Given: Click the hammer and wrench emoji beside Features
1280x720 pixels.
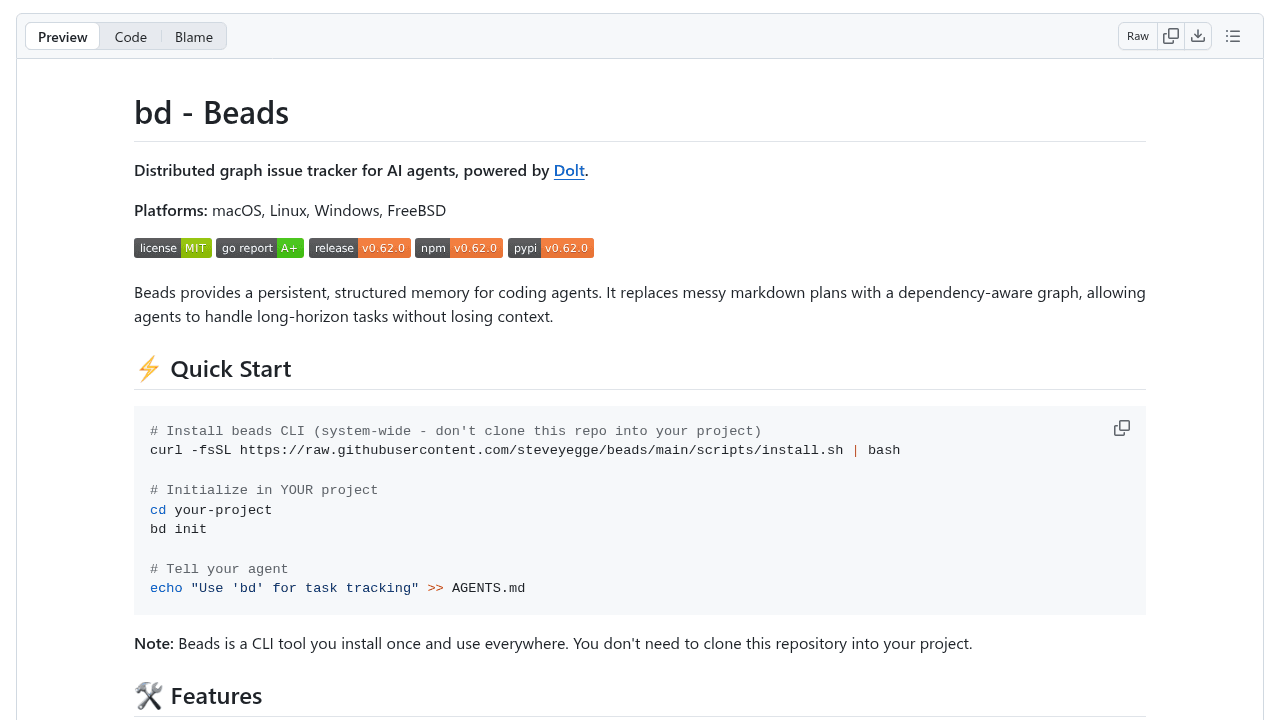Looking at the screenshot, I should tap(148, 695).
